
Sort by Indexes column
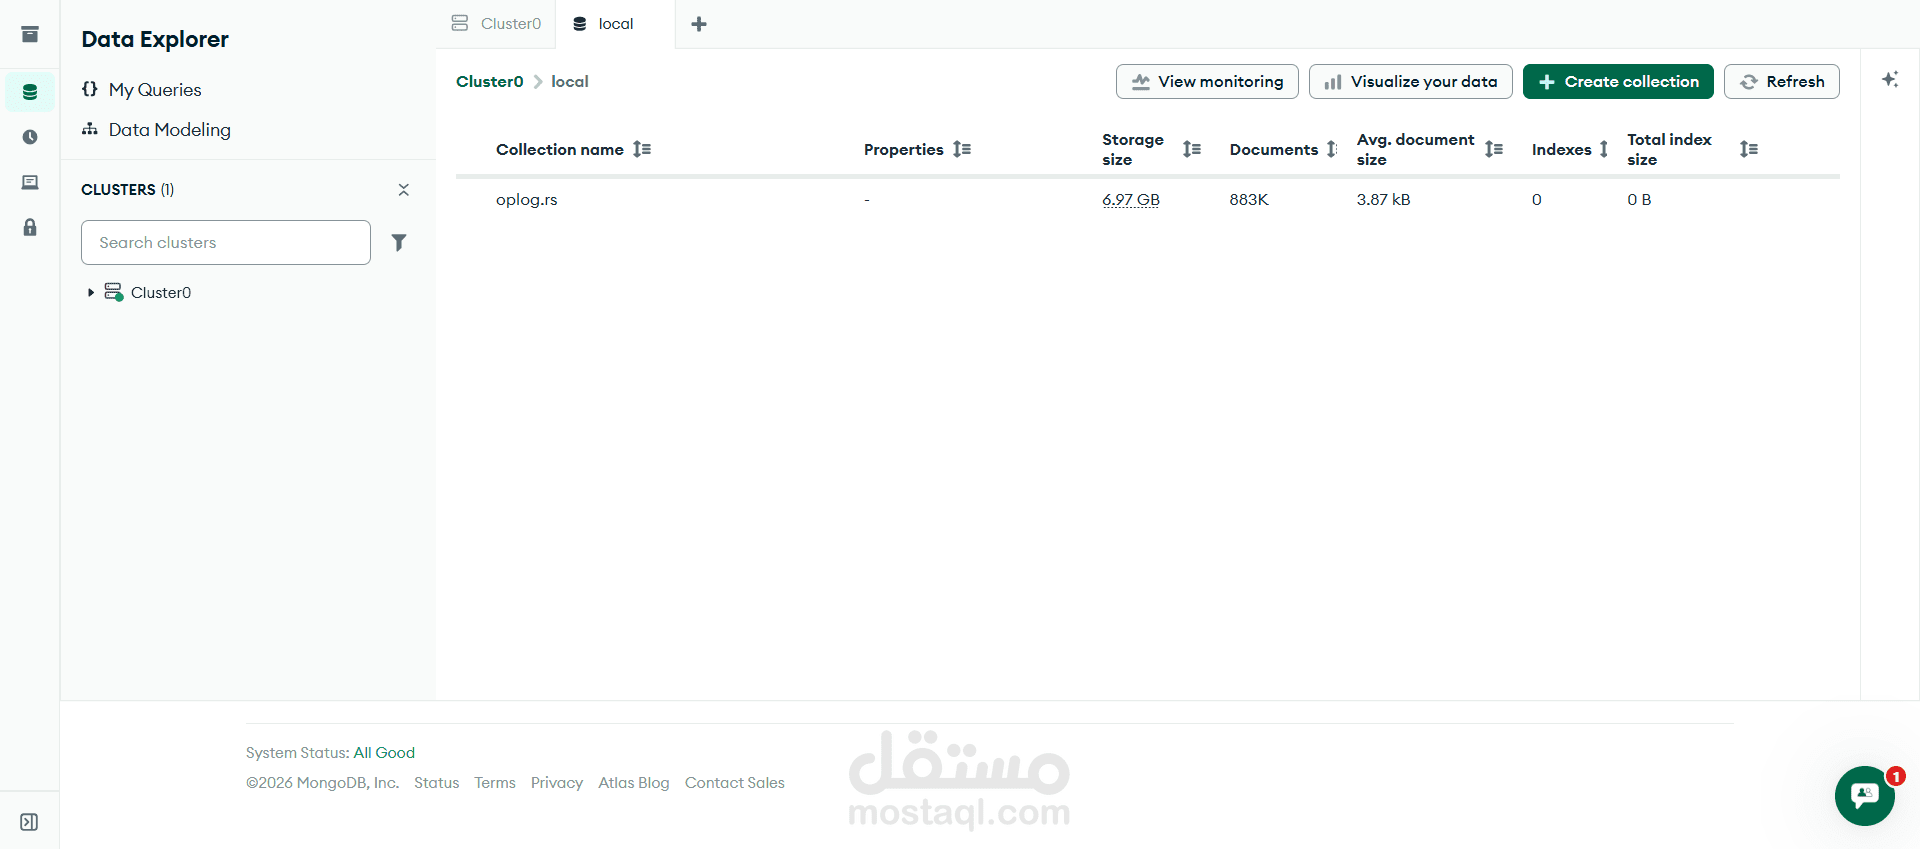(1604, 149)
